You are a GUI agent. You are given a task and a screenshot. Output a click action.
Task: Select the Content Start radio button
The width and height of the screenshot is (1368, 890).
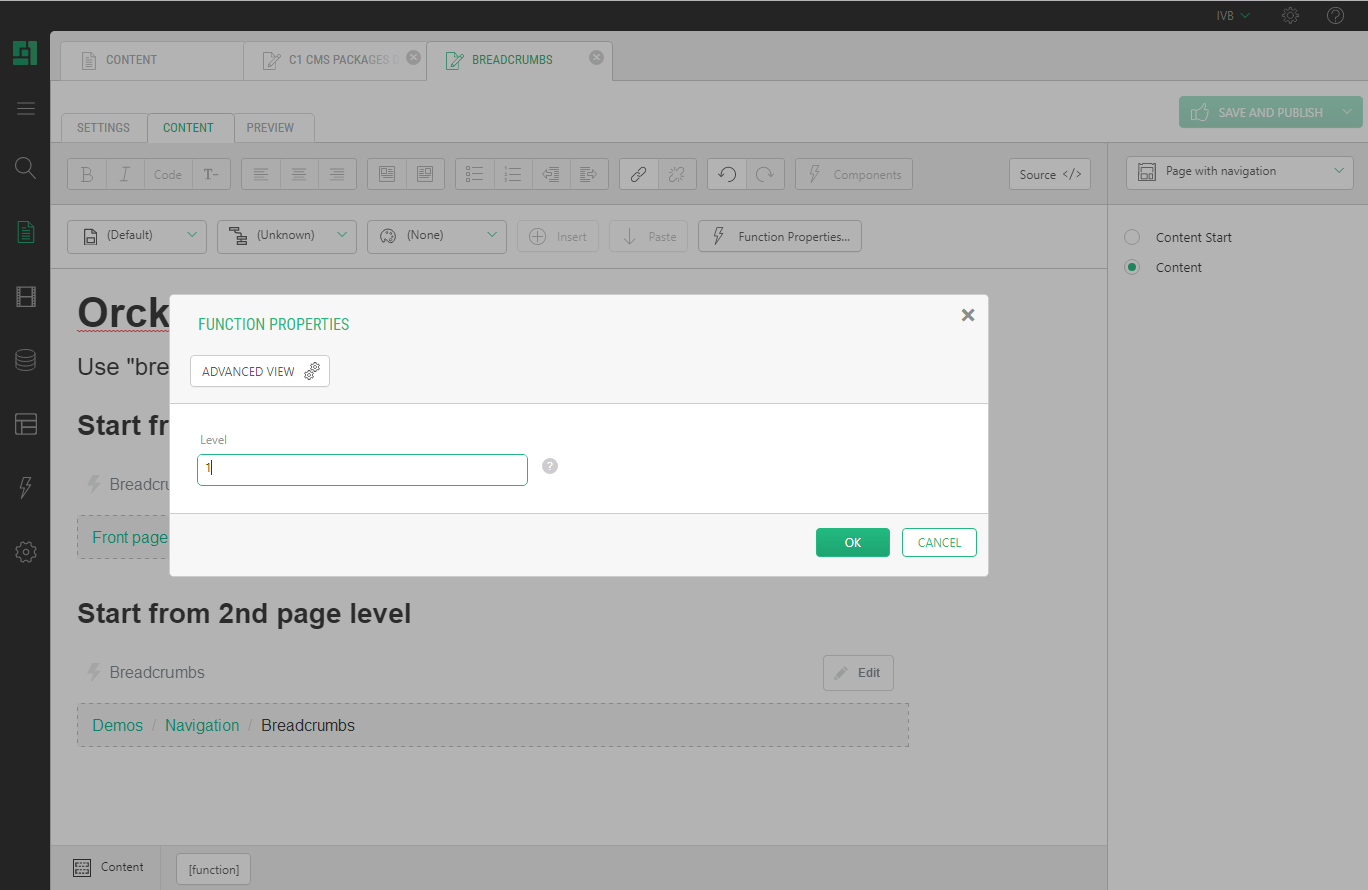(x=1132, y=237)
